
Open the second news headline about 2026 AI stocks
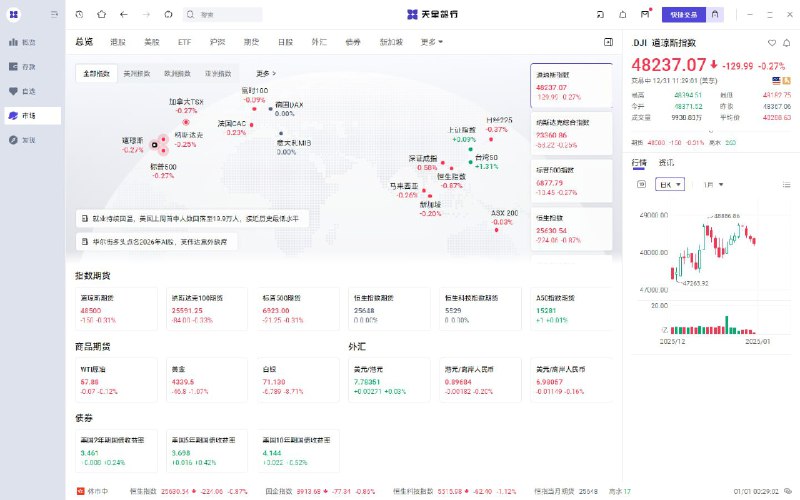157,241
